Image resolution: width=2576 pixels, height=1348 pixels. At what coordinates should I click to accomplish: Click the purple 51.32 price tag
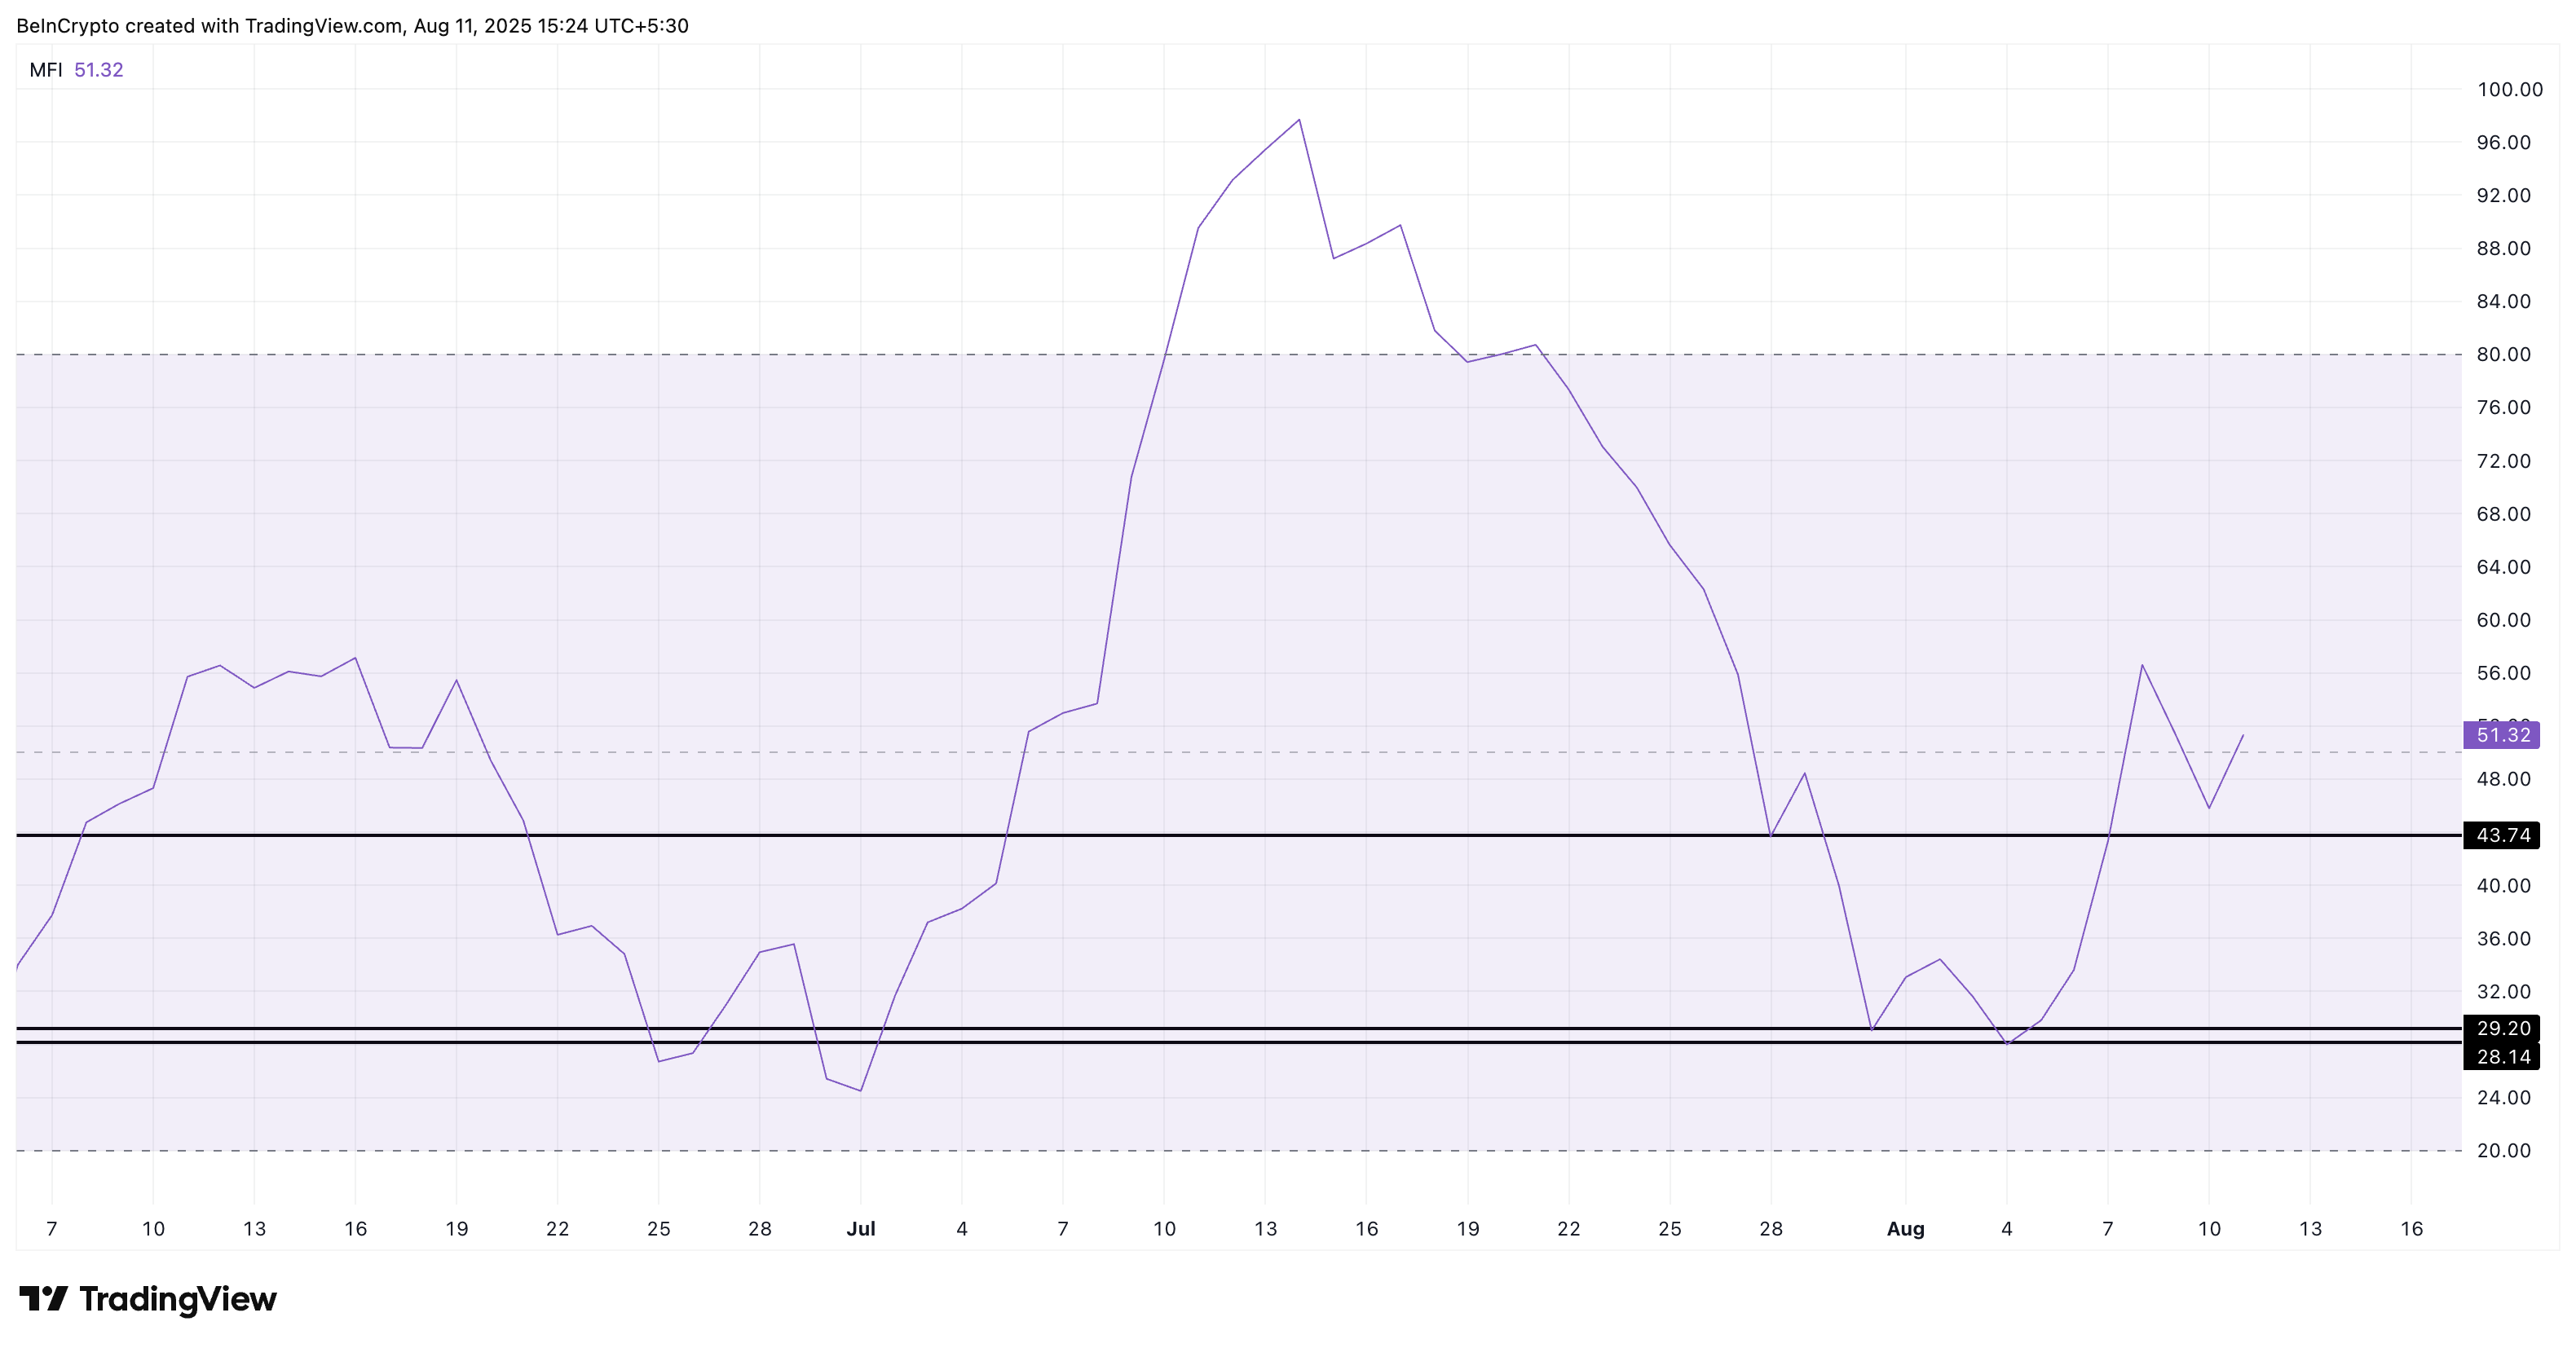2501,735
